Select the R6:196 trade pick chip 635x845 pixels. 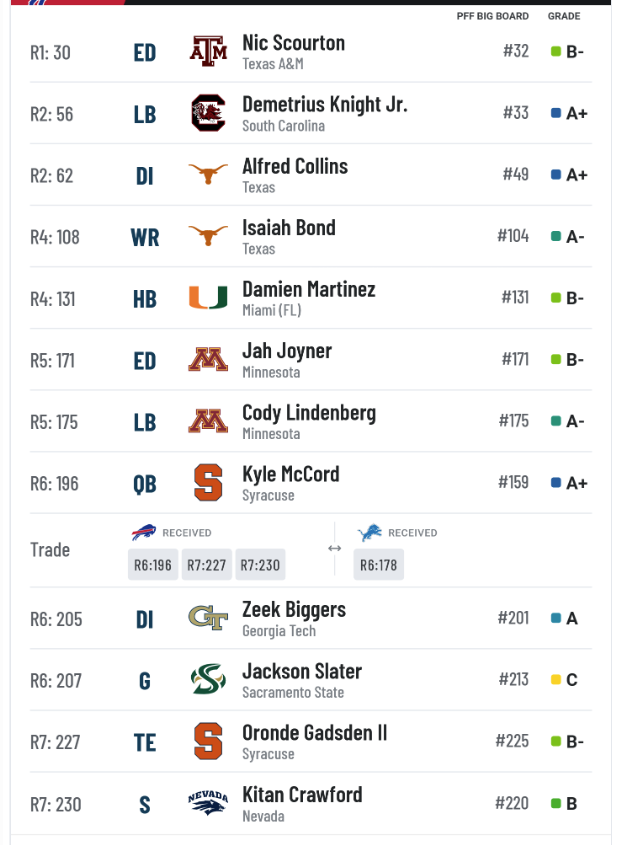coord(153,565)
